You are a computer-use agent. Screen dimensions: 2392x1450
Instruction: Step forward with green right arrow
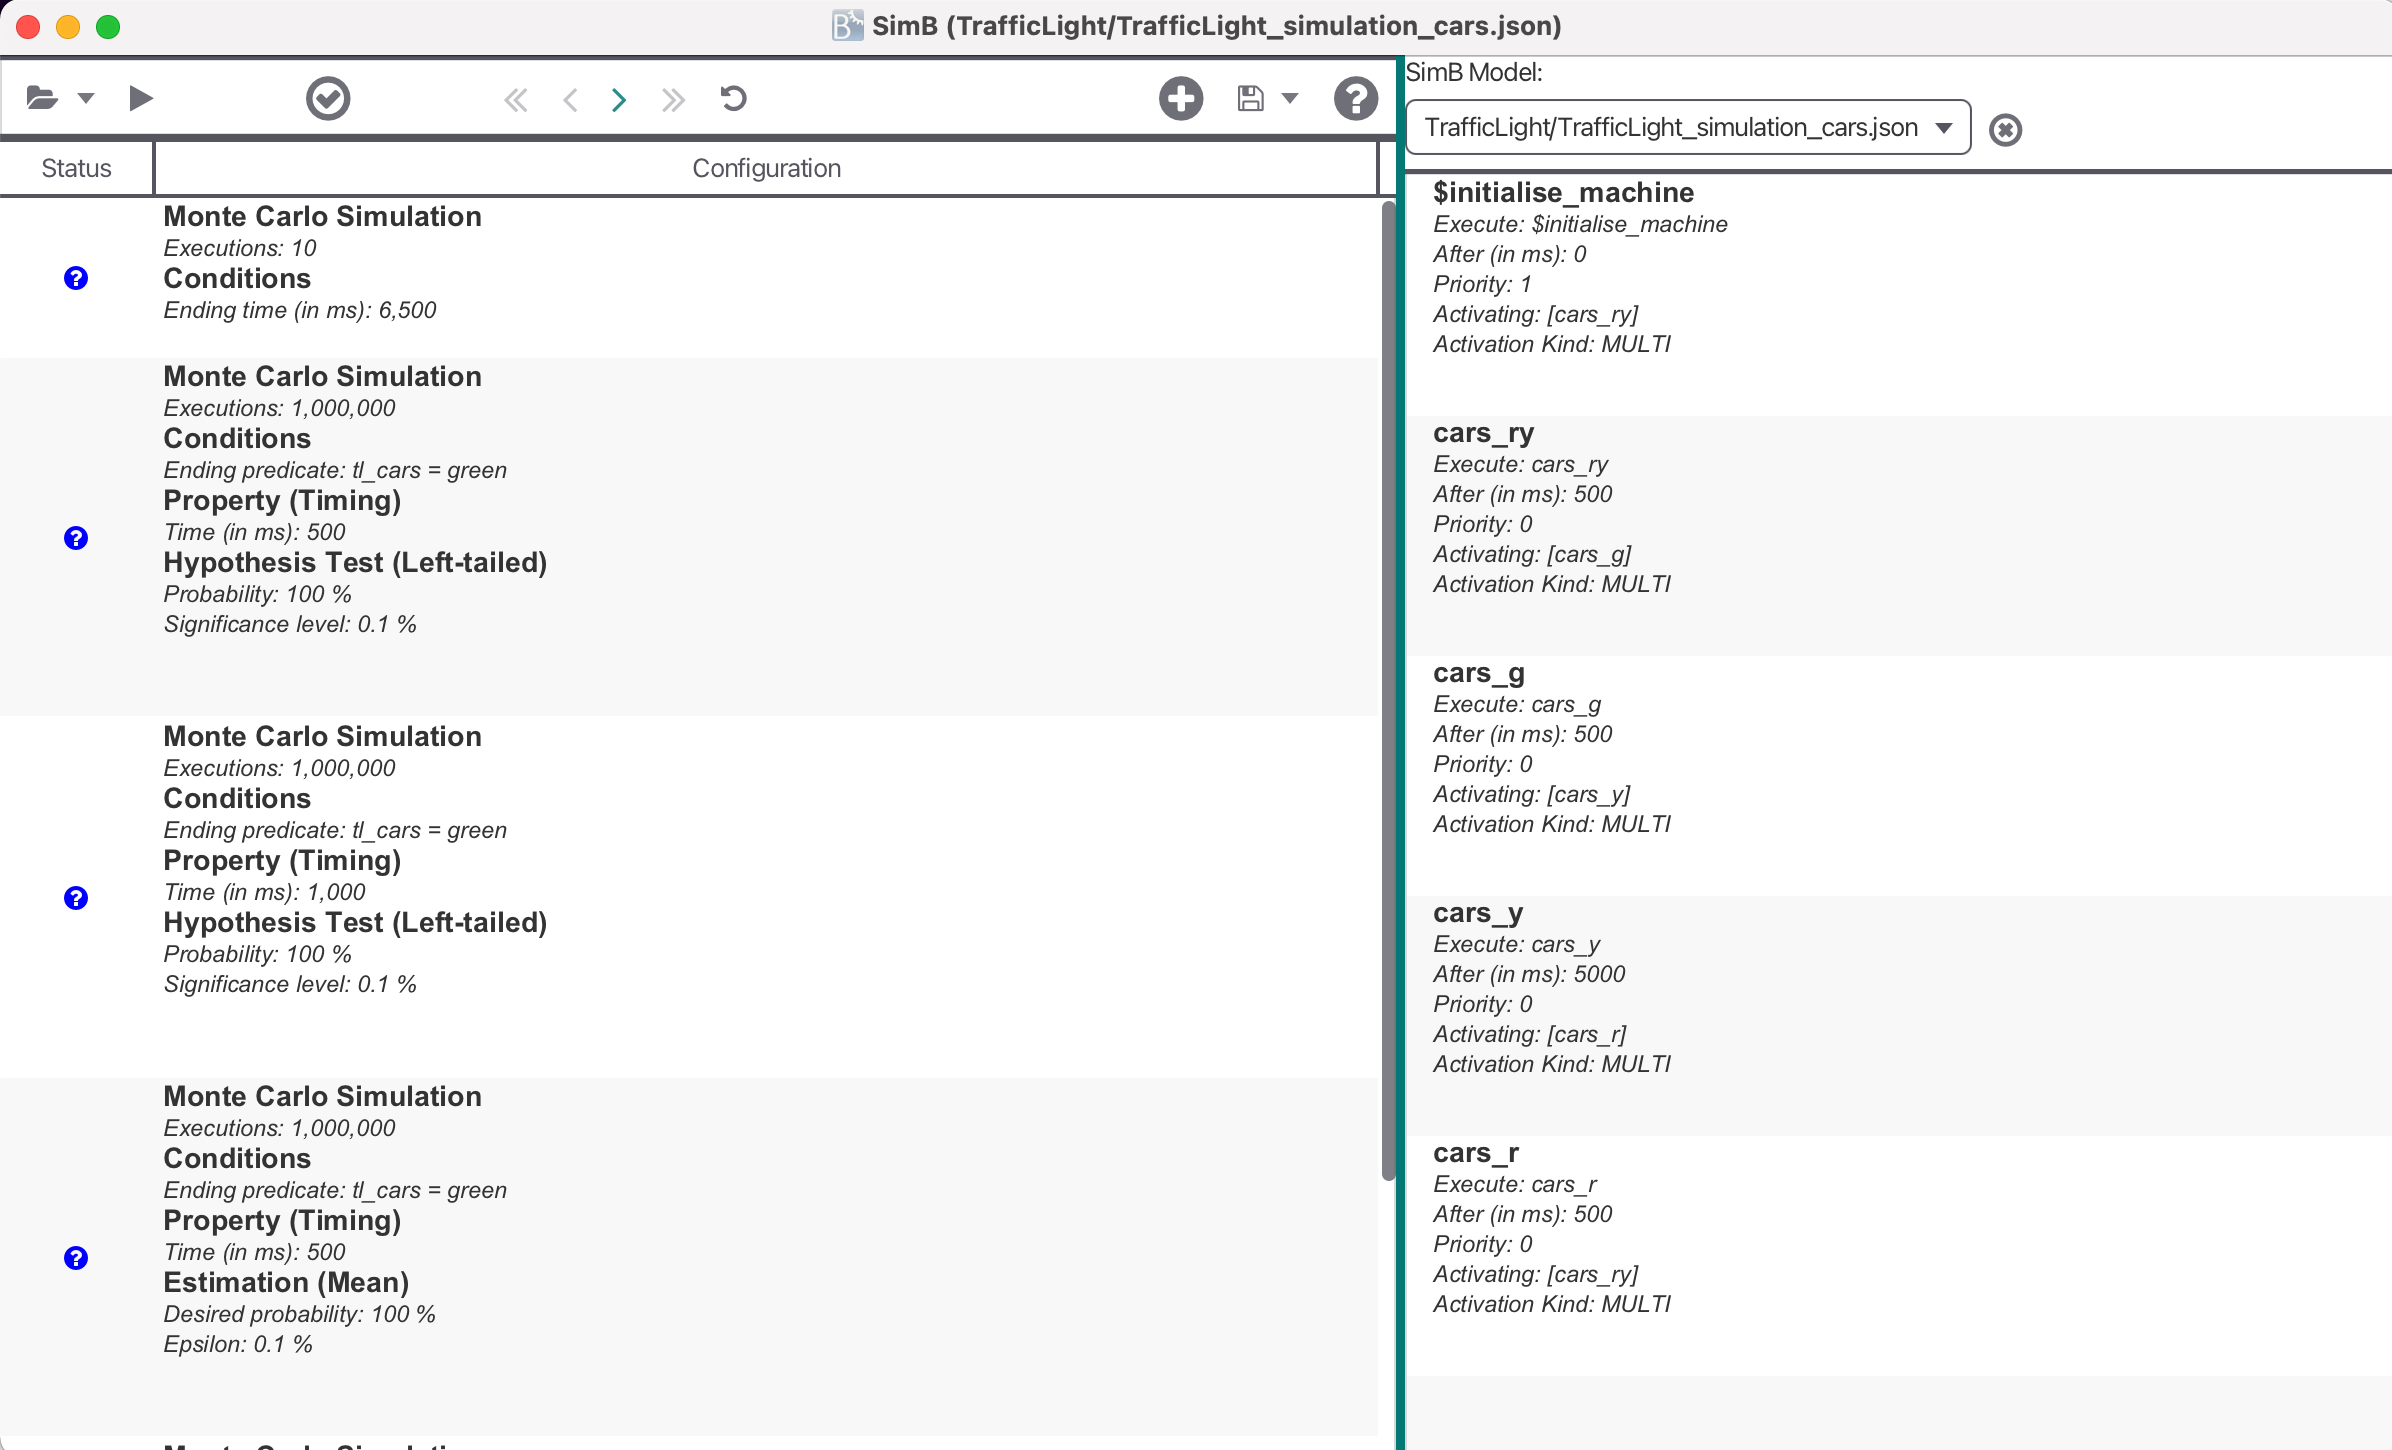click(619, 99)
